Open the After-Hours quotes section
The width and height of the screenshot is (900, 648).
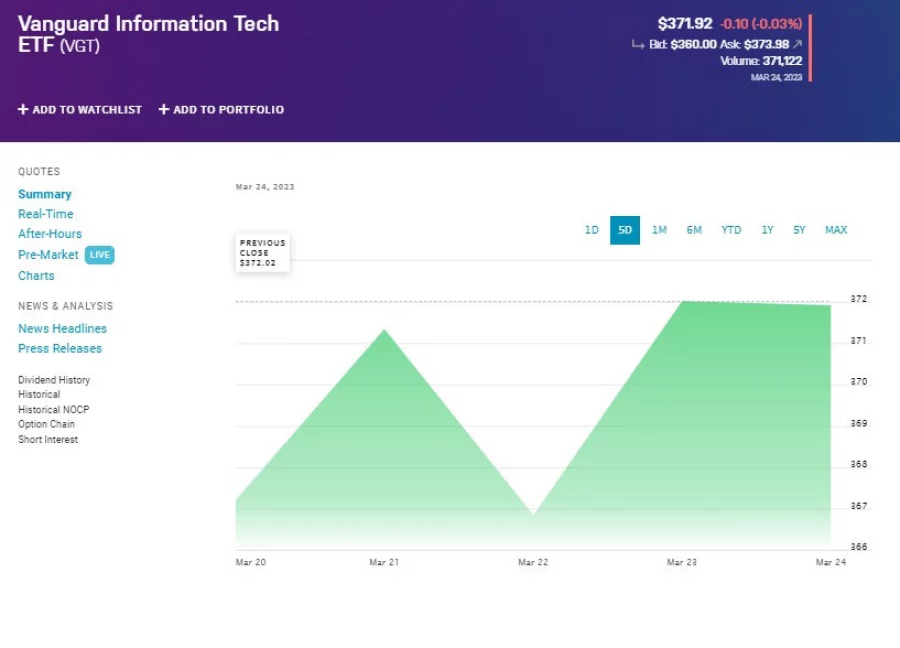(49, 233)
